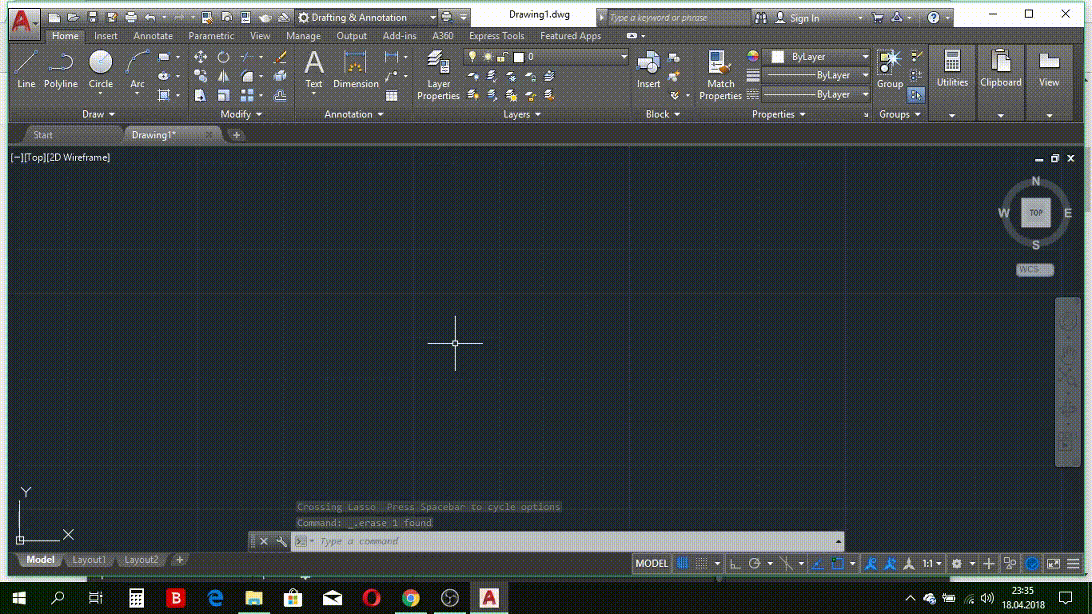Select the Line drawing tool
1092x614 pixels.
click(26, 69)
